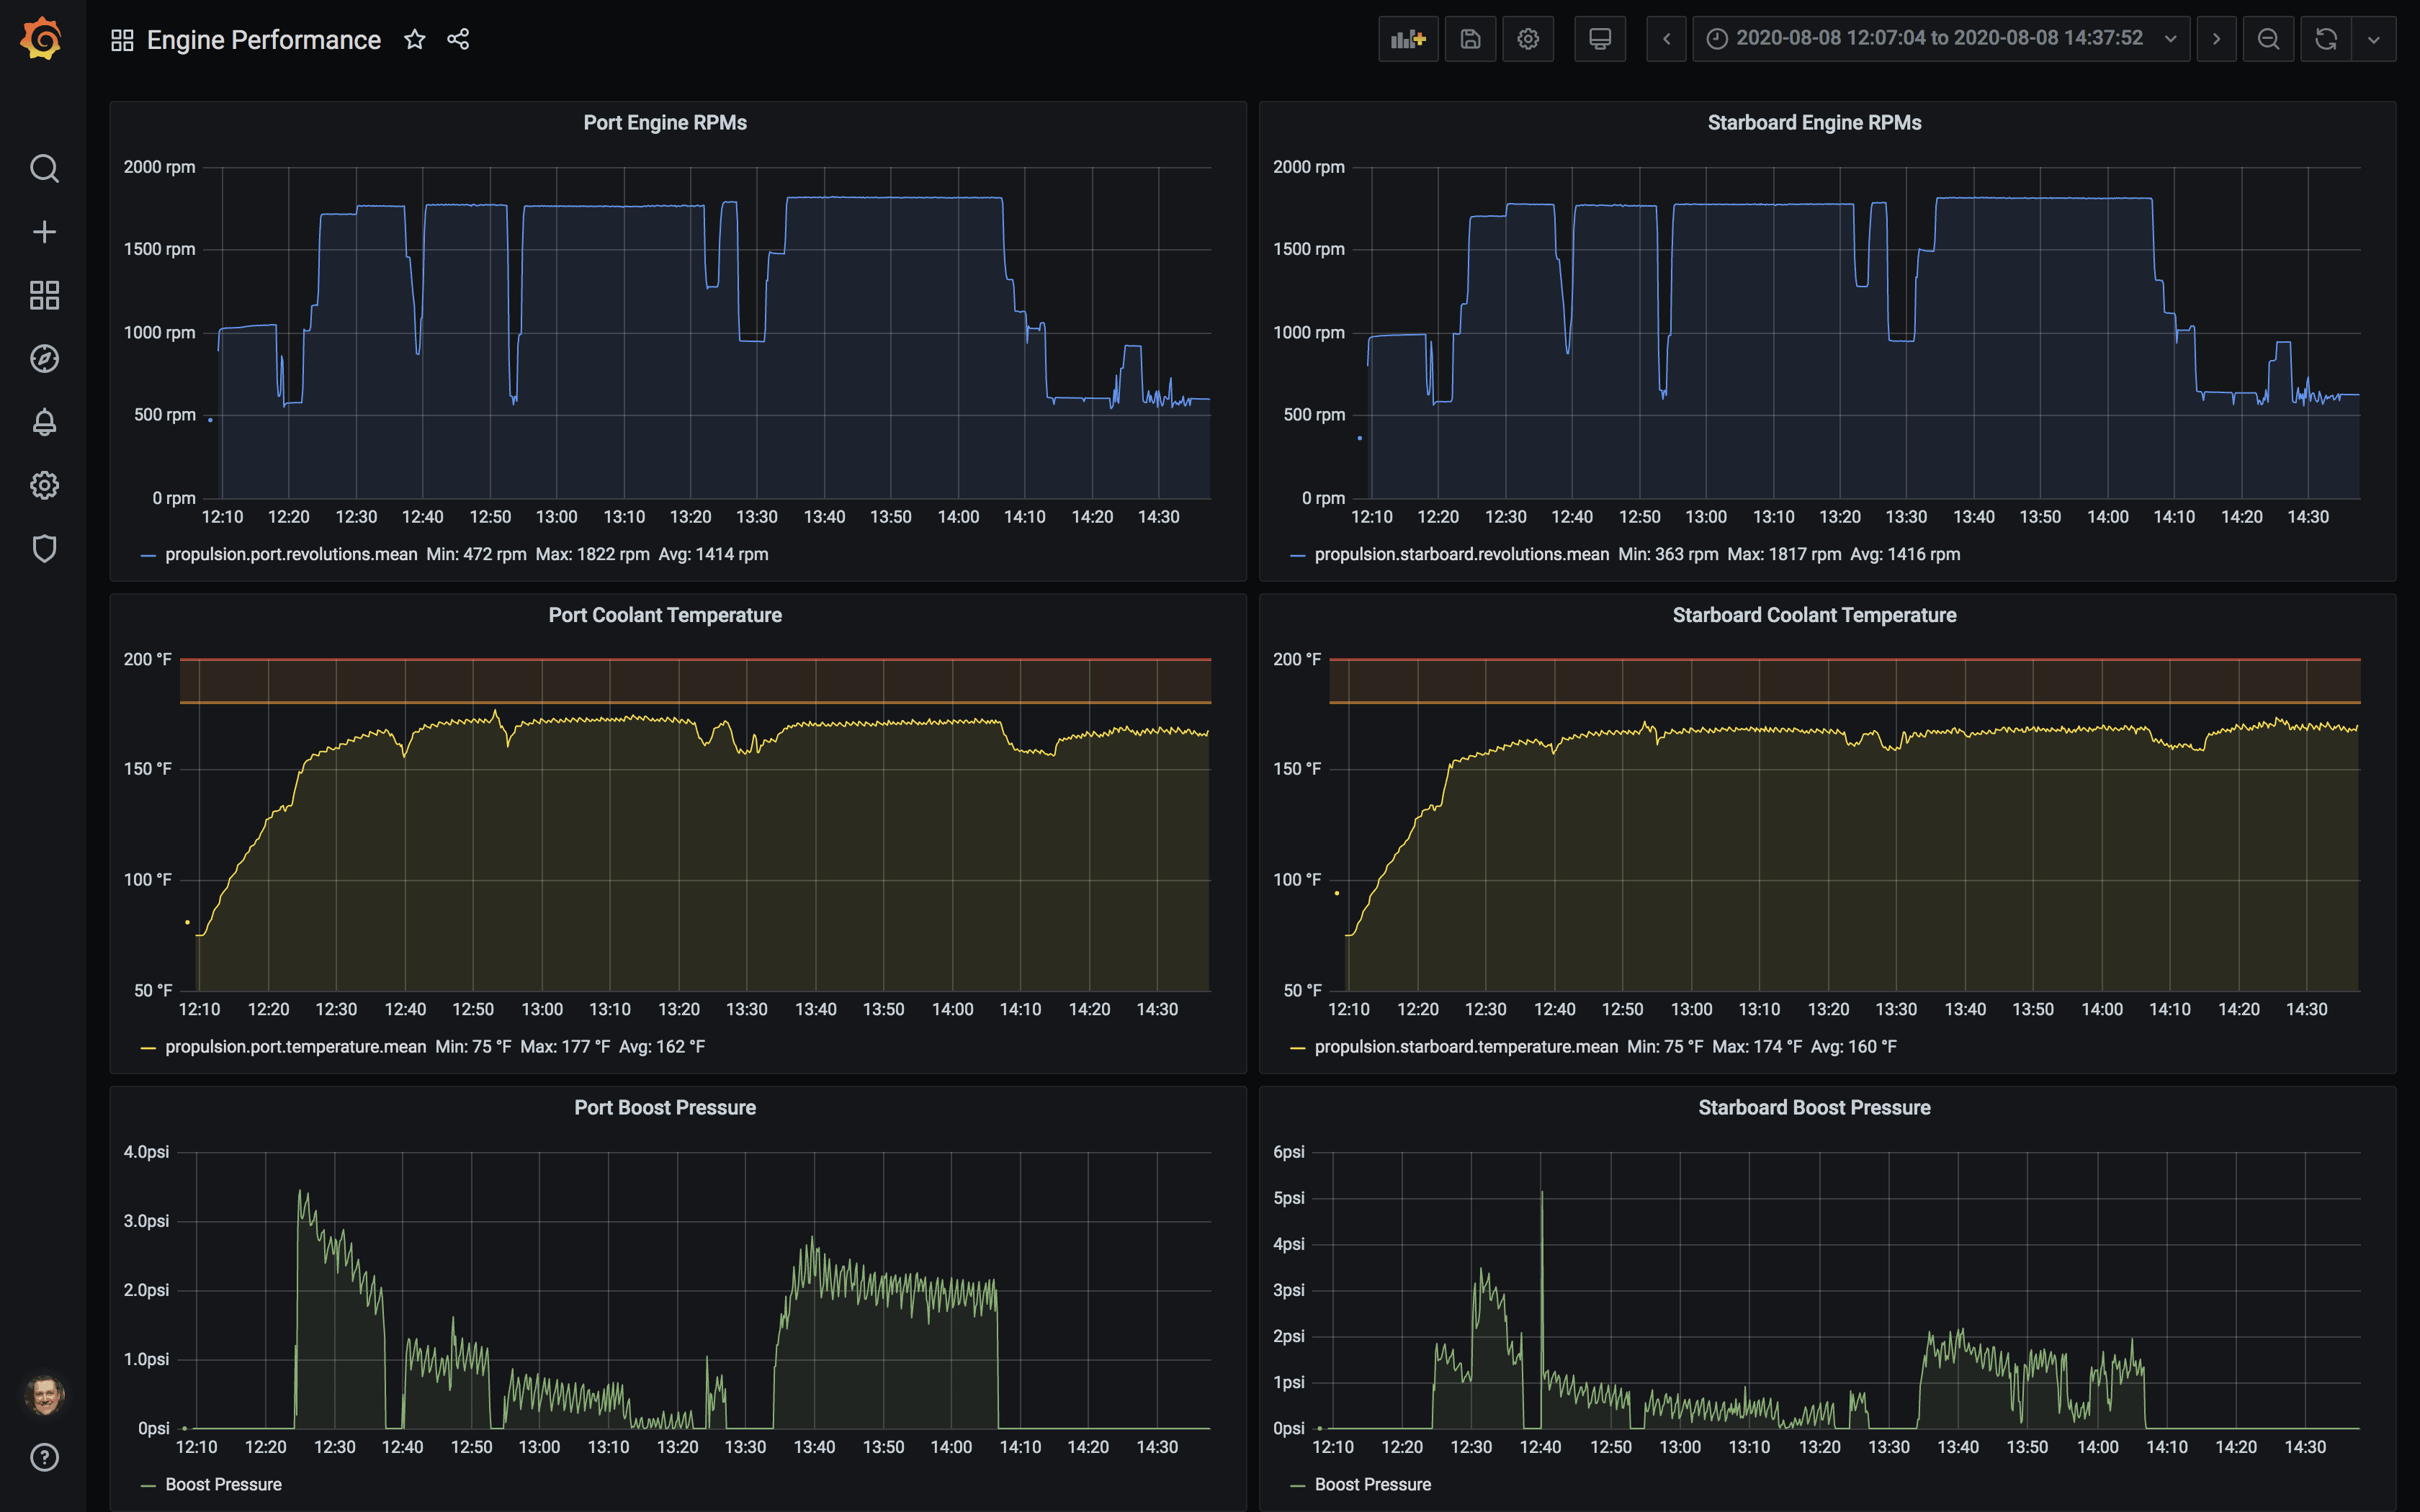Open the Alerting bell icon
This screenshot has height=1512, width=2420.
coord(44,422)
